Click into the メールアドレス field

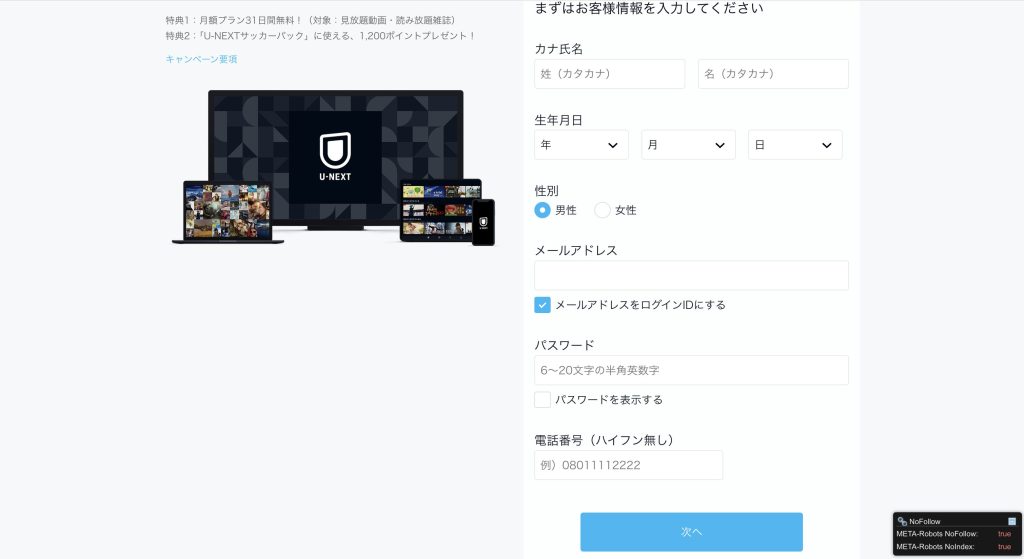coord(691,276)
